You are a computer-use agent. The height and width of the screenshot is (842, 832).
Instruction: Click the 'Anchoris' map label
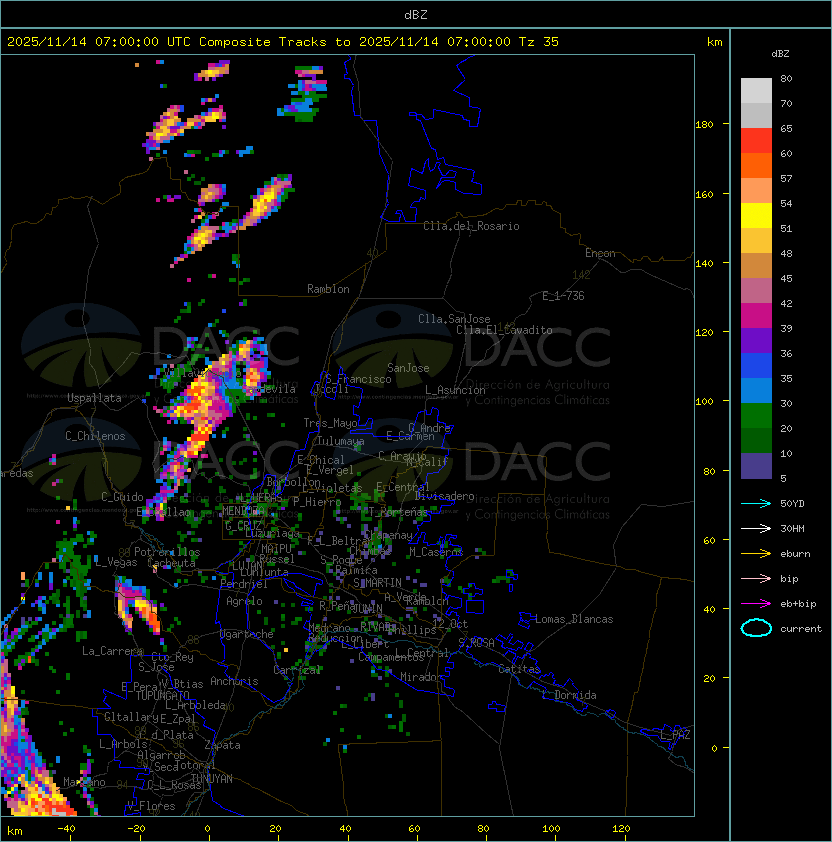(x=234, y=681)
